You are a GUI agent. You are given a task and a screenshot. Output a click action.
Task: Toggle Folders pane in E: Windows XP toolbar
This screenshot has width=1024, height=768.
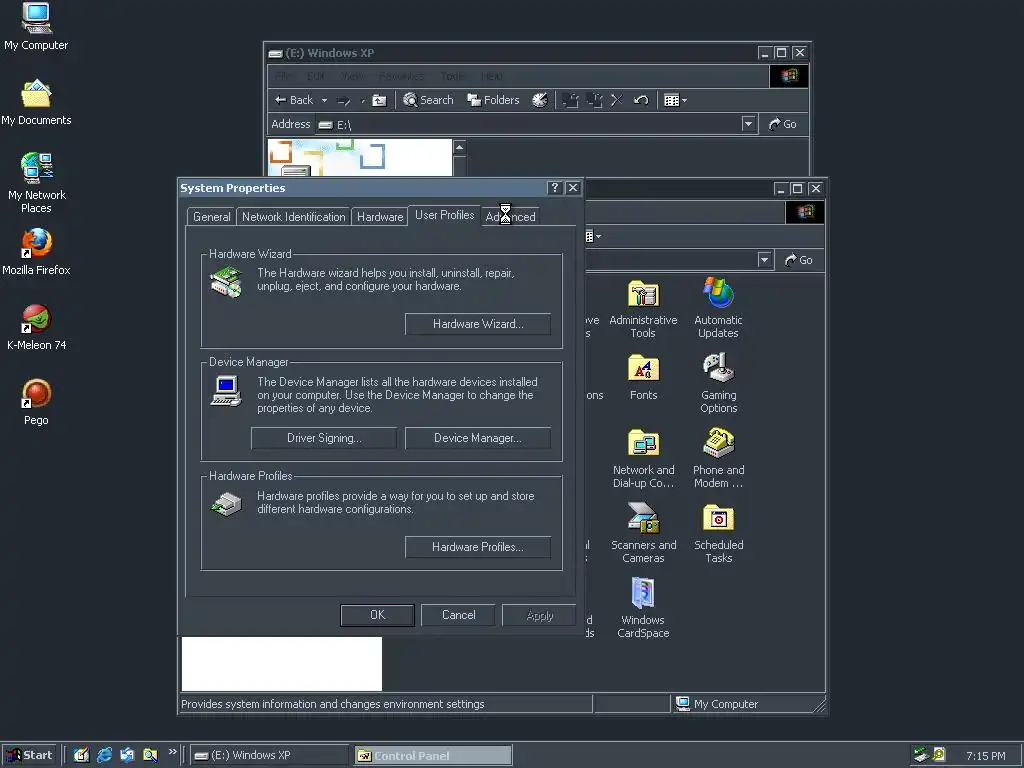[494, 100]
